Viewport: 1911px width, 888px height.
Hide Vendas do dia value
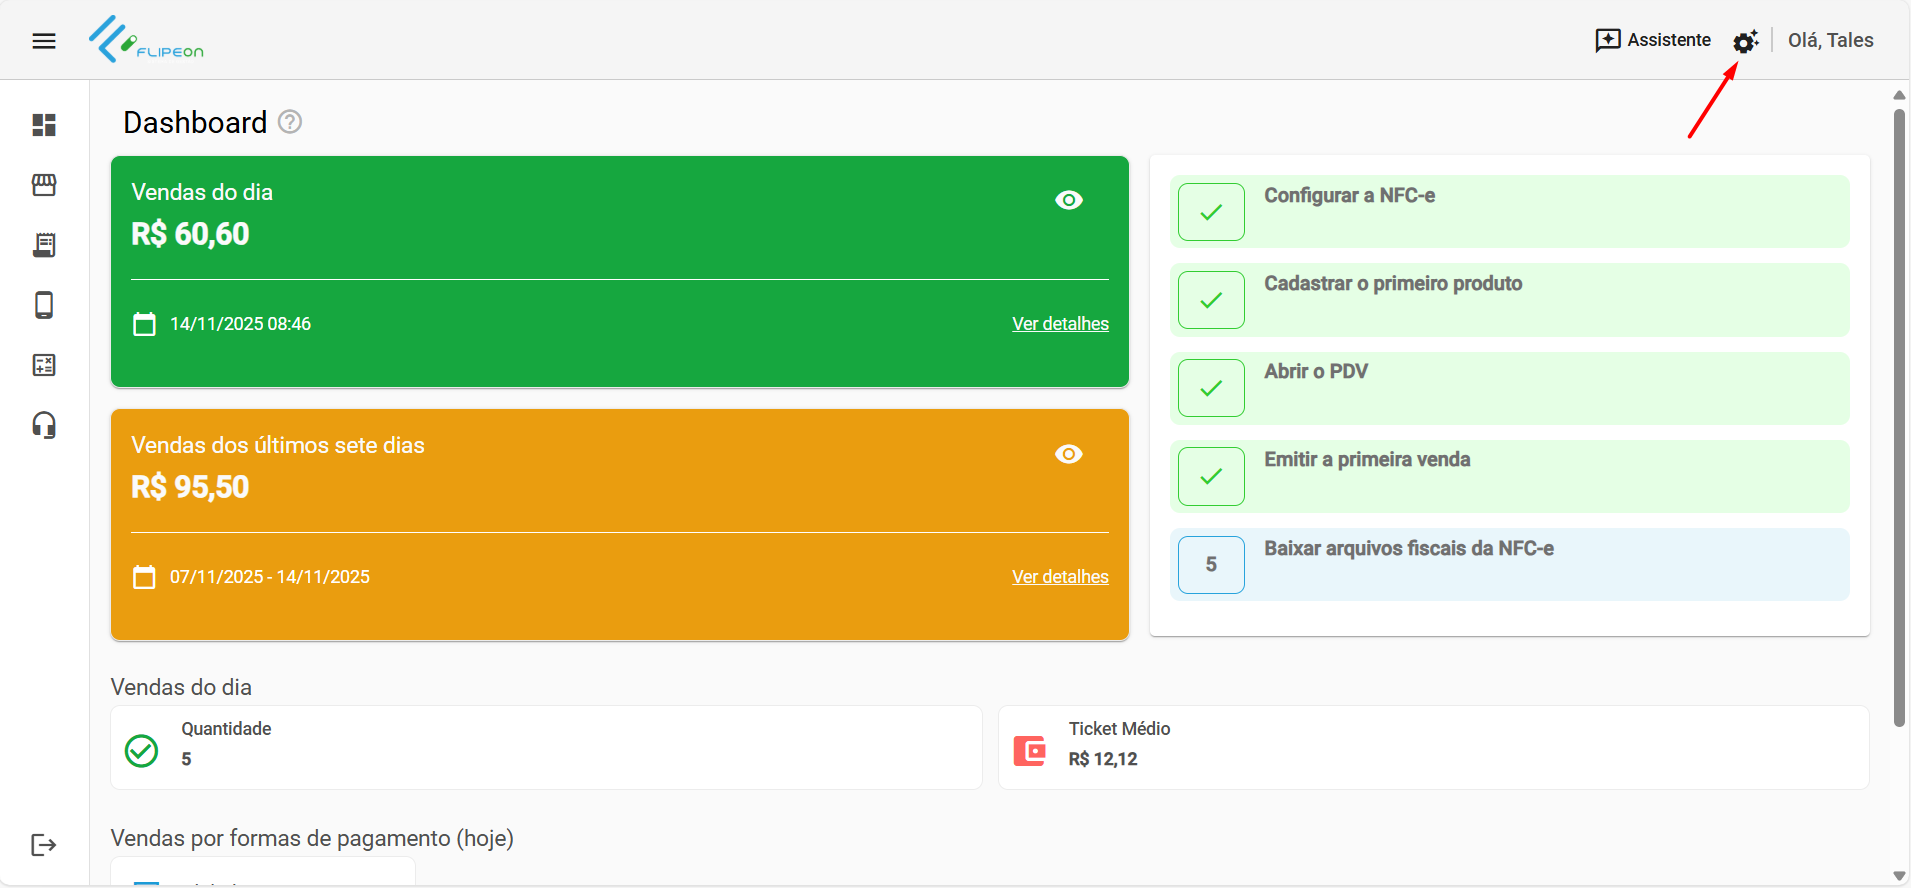[1069, 200]
